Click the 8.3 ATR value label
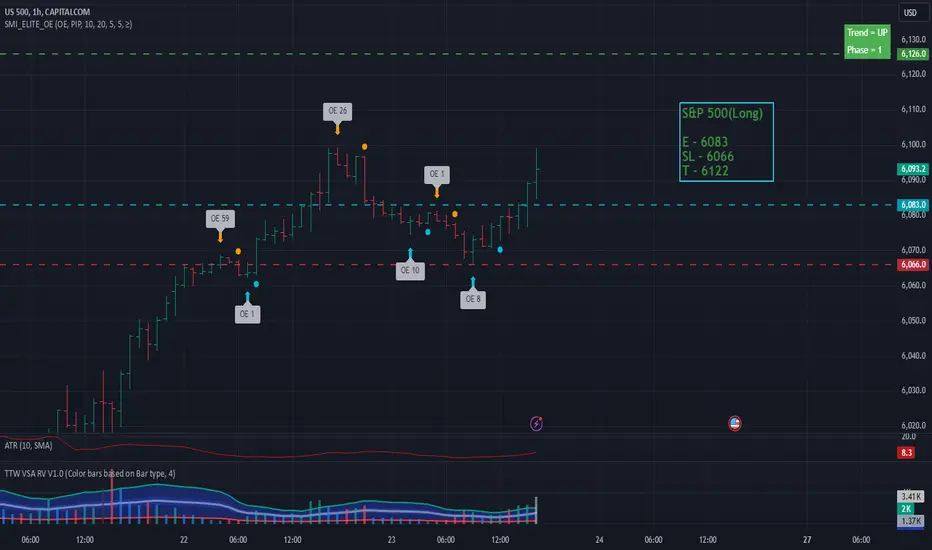The width and height of the screenshot is (932, 550). 906,453
